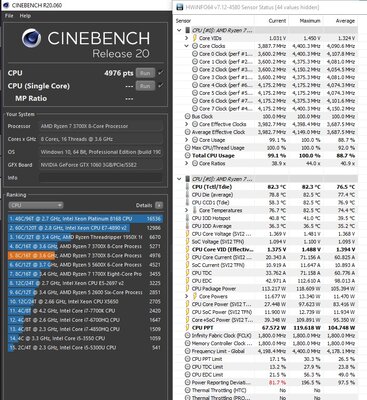Screen dimensions: 367x400
Task: Collapse the Core Clocks group
Action: click(x=187, y=46)
